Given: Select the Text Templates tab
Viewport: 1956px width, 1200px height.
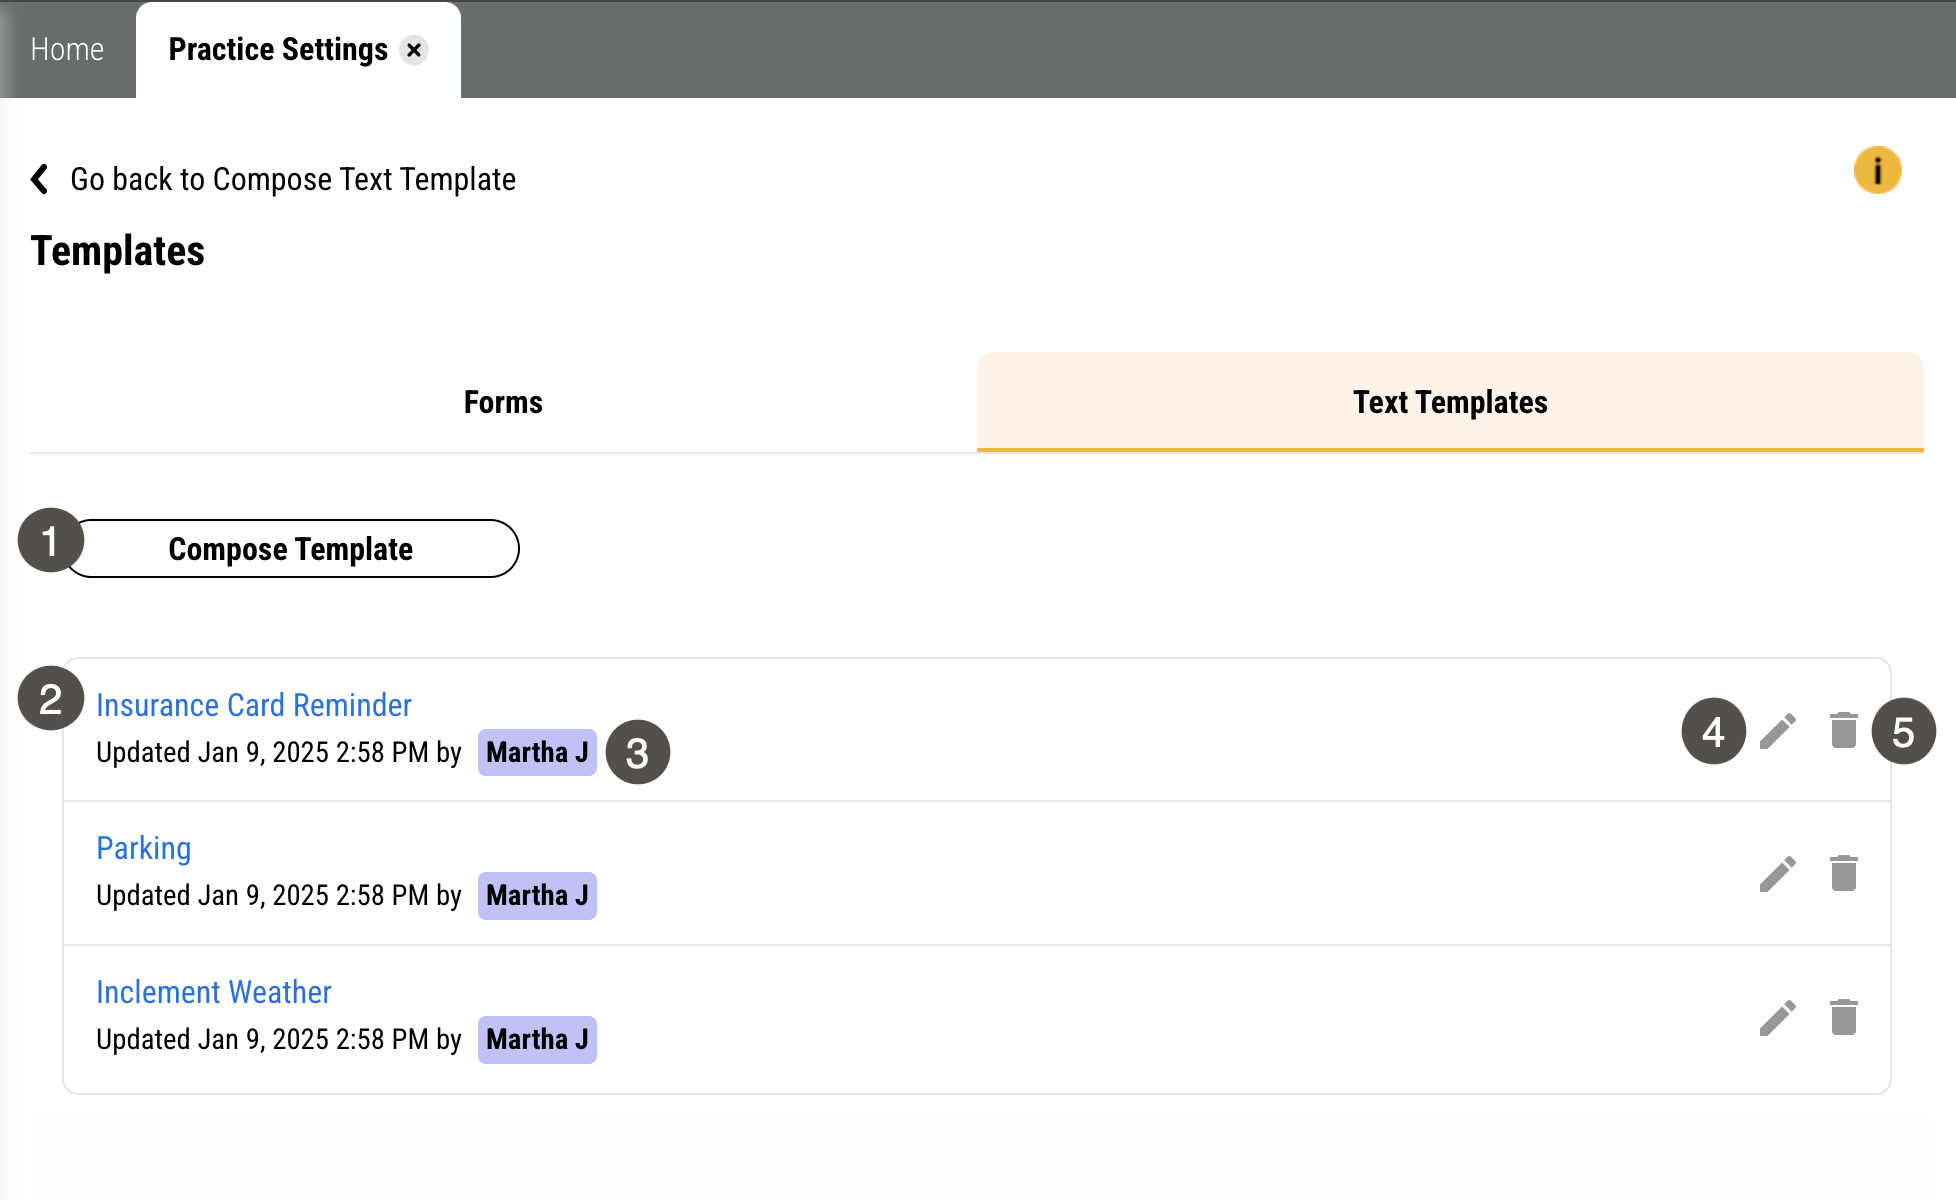Looking at the screenshot, I should [x=1450, y=402].
